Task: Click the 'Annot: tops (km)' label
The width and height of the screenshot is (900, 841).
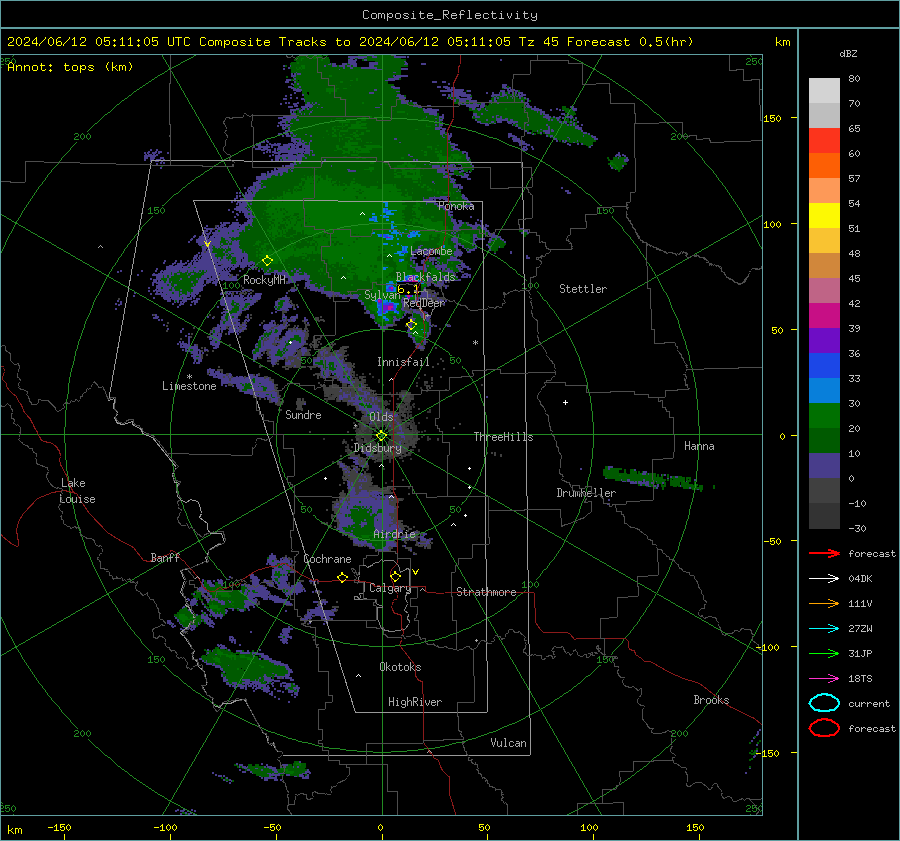Action: (70, 67)
